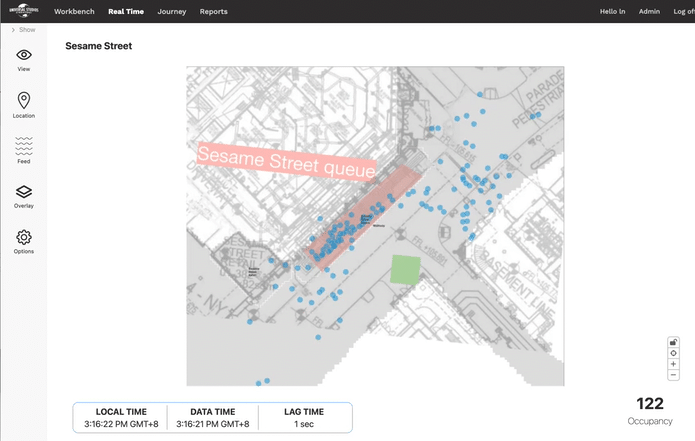Open the Reports tab
The width and height of the screenshot is (695, 441).
pyautogui.click(x=213, y=12)
